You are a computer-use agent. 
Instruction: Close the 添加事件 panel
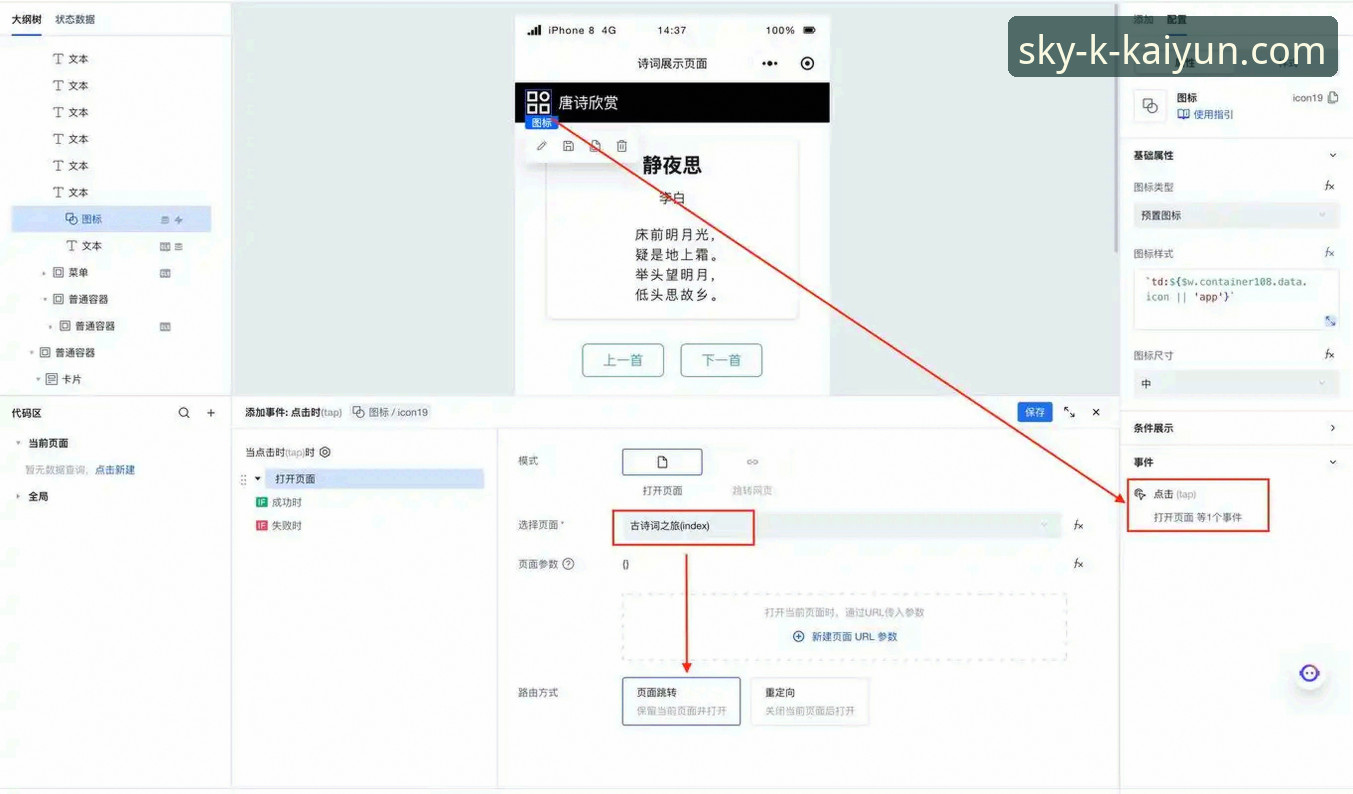tap(1096, 412)
